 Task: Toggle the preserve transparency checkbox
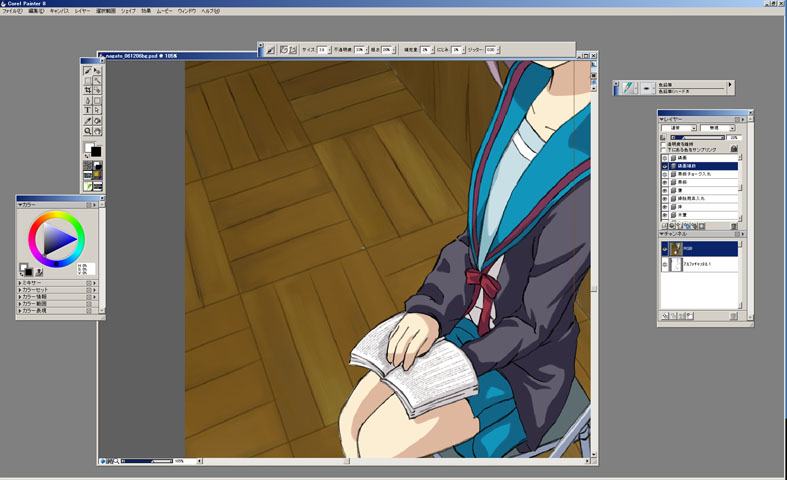click(x=663, y=144)
